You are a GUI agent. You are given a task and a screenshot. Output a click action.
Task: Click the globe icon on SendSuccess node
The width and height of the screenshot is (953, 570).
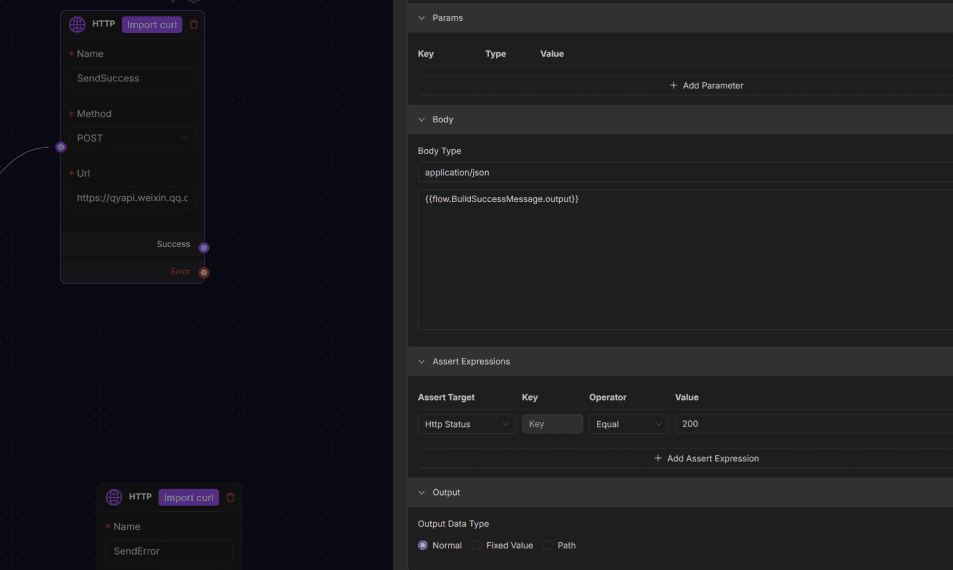point(77,24)
